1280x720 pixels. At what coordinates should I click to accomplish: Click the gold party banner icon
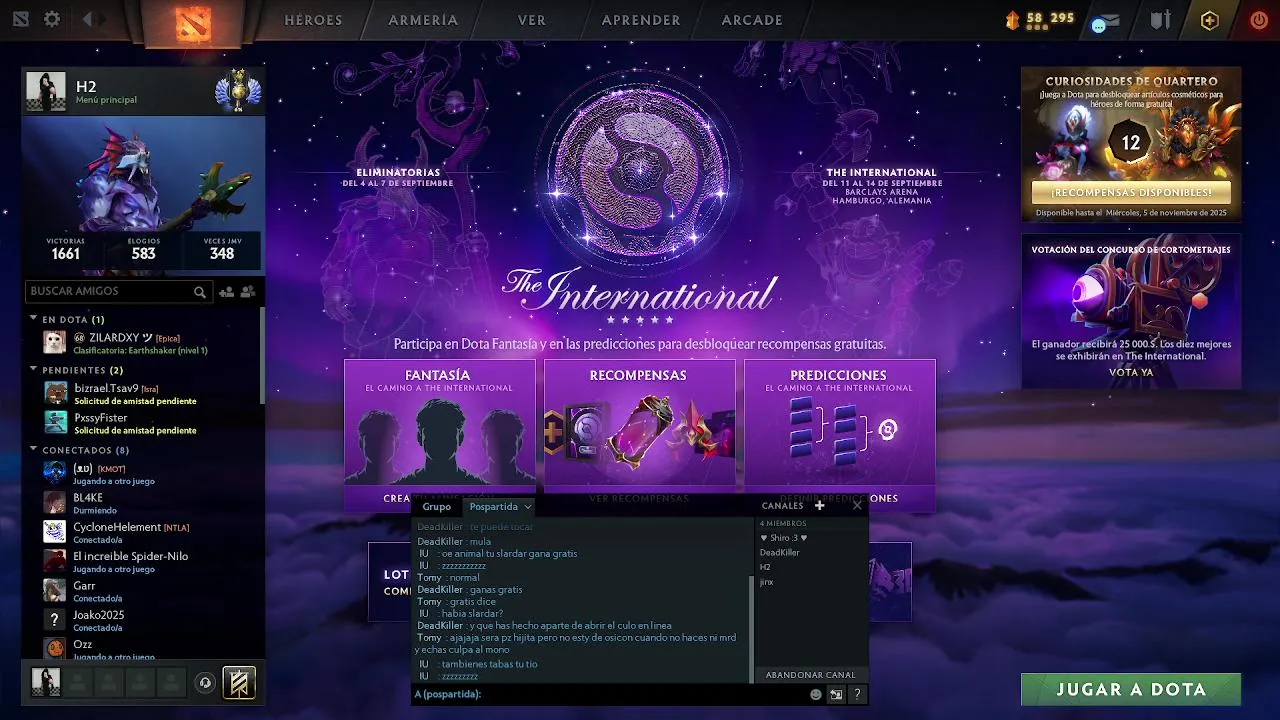(x=239, y=683)
